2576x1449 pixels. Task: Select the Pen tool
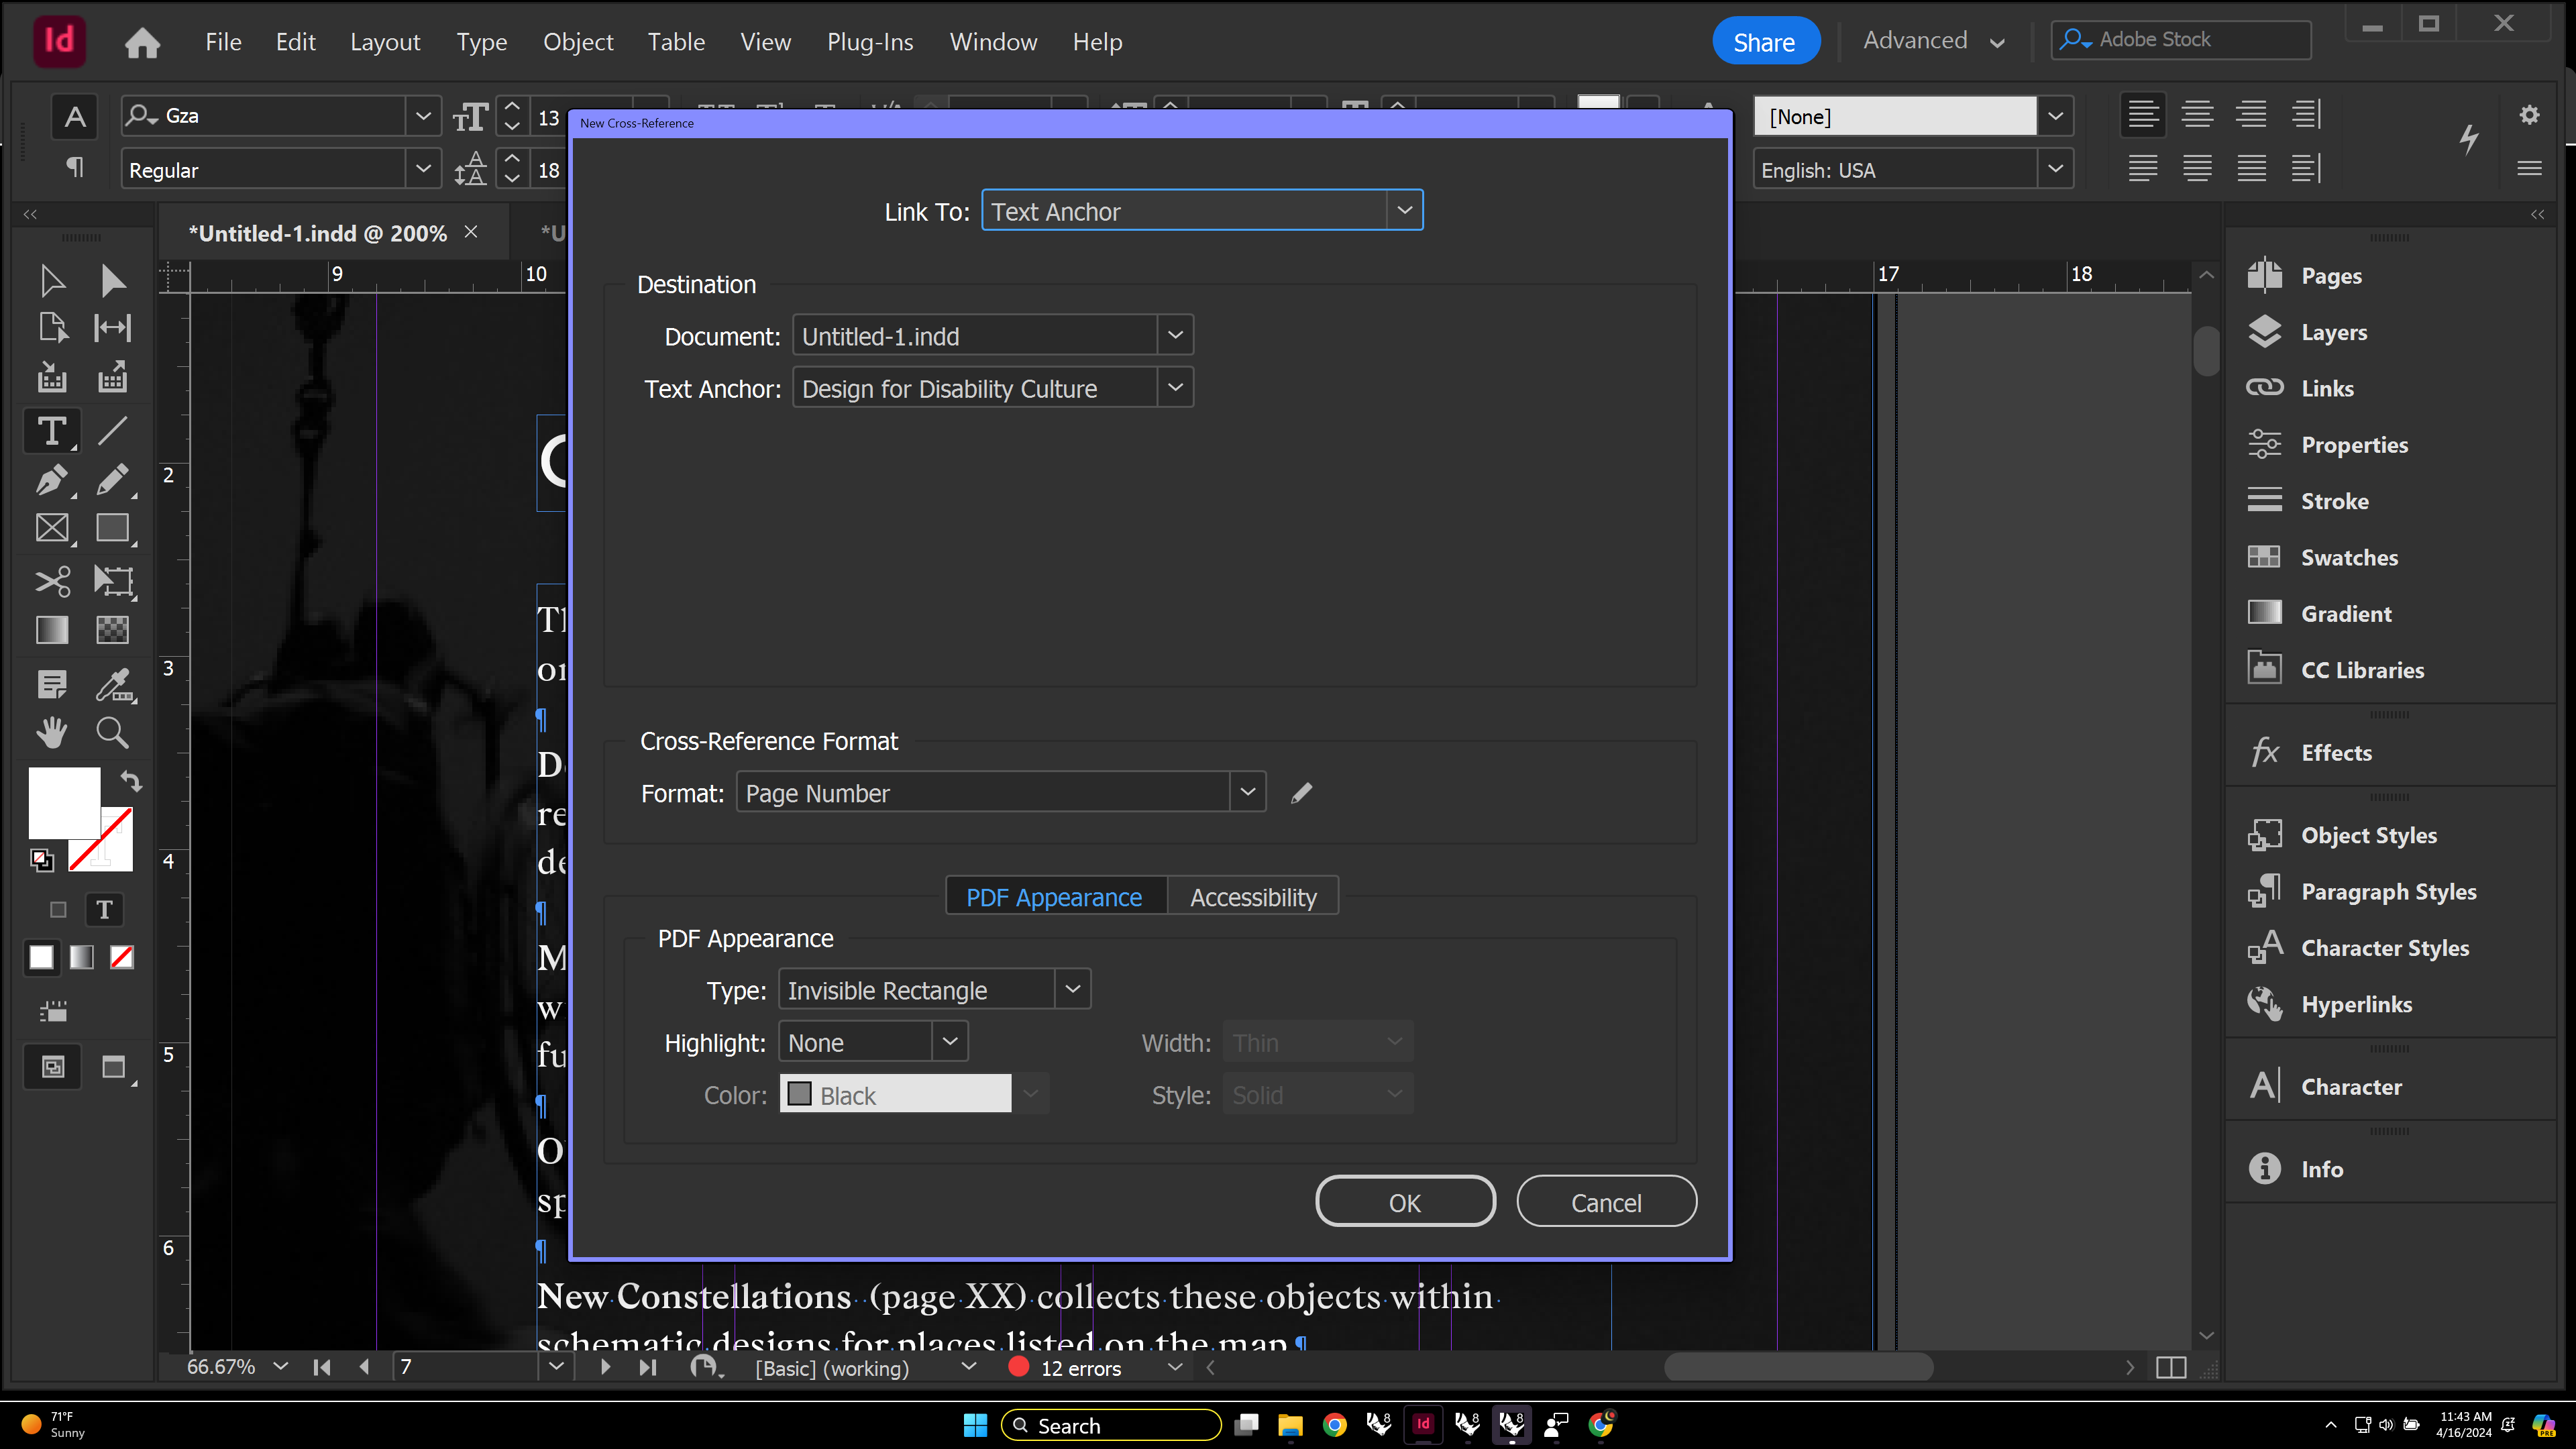[51, 480]
